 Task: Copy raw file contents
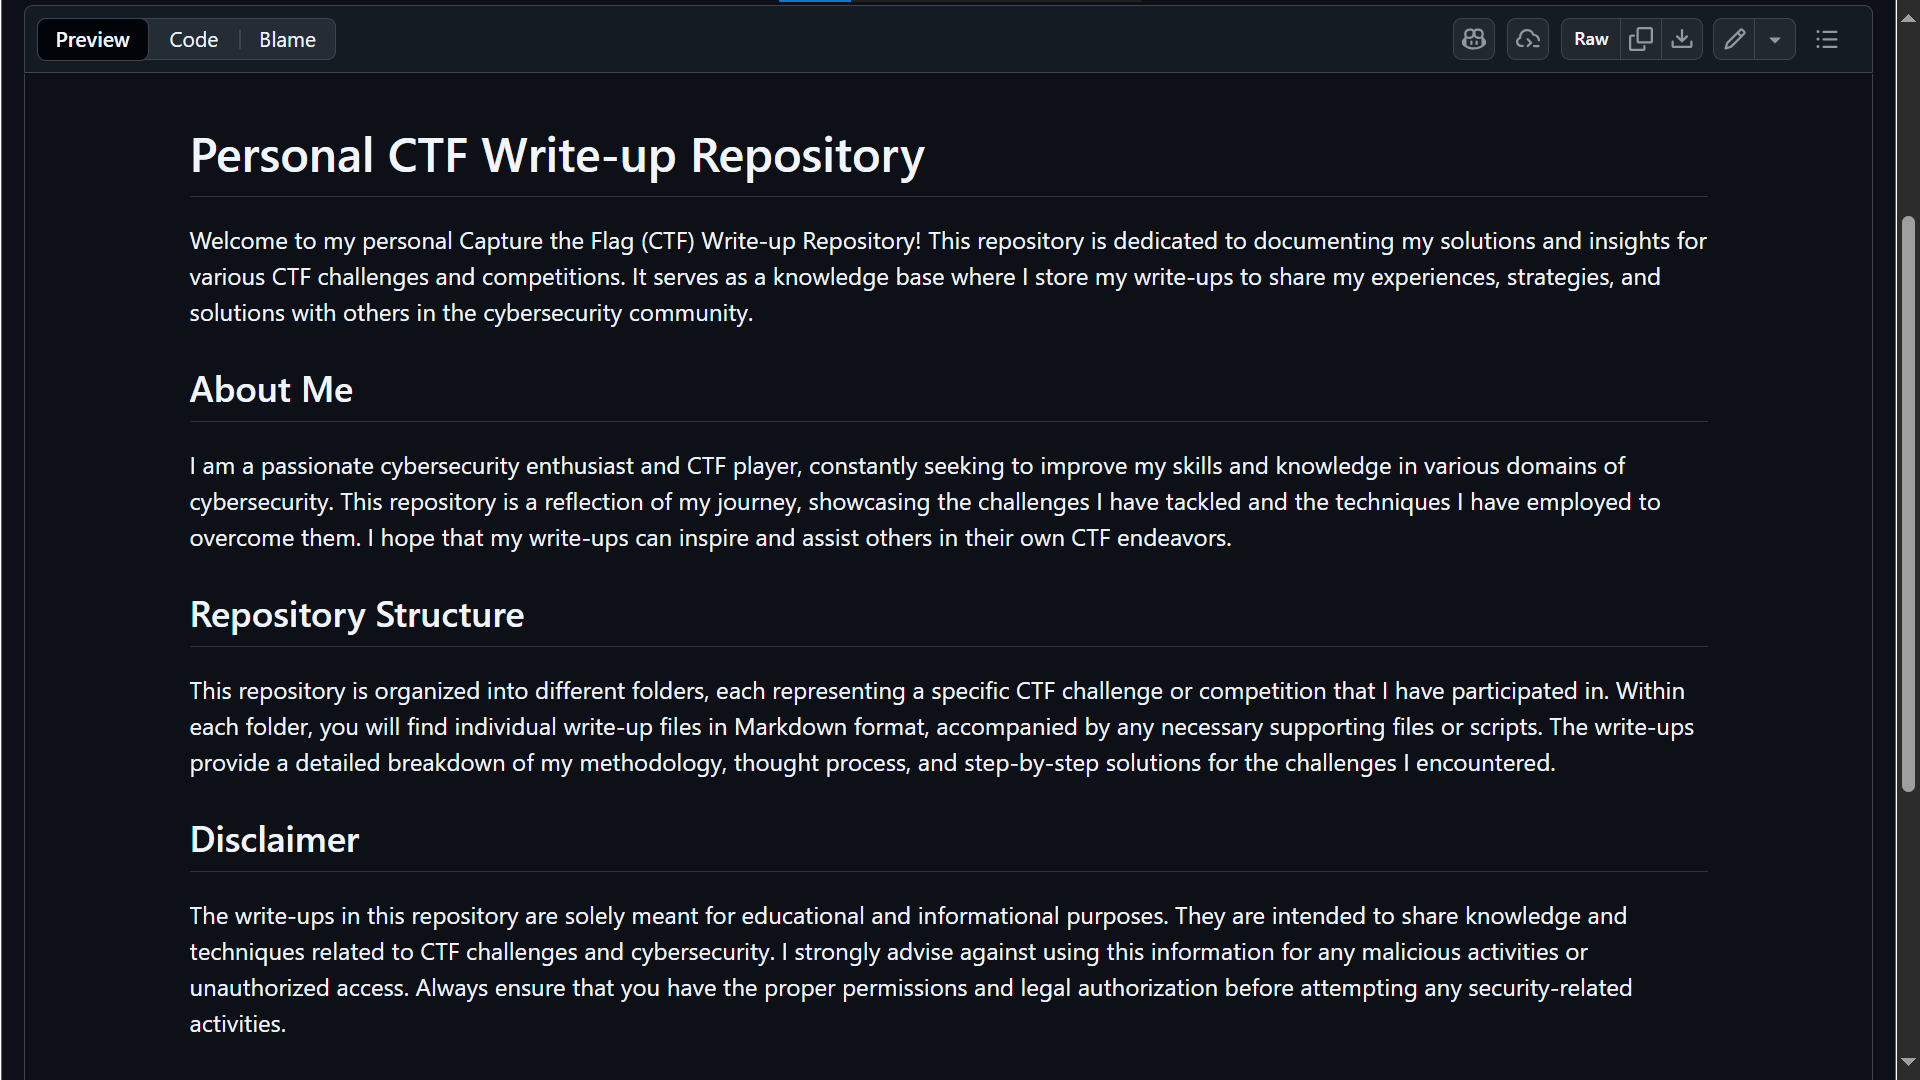[1640, 39]
